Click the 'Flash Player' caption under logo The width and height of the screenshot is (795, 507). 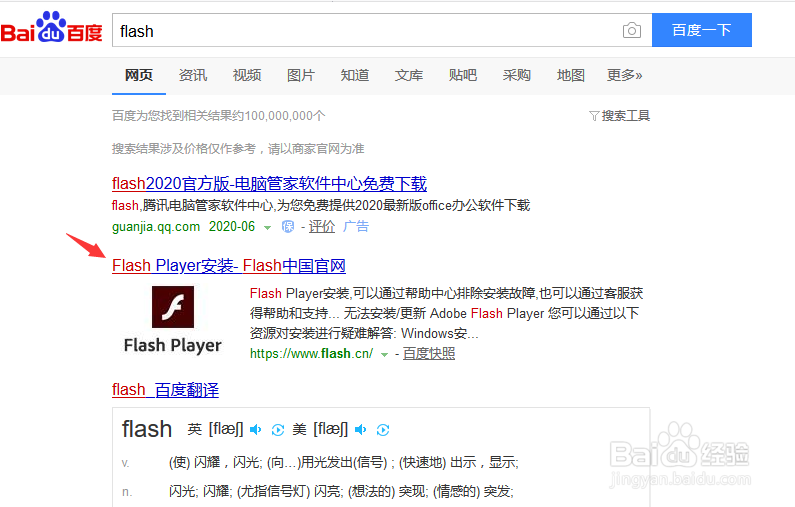(173, 345)
